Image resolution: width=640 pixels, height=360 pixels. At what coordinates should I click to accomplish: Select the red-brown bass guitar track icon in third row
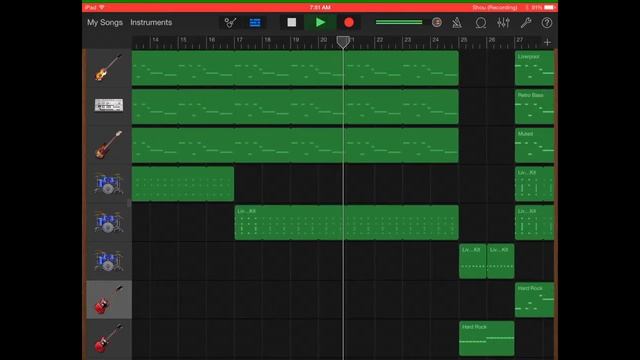tap(109, 144)
